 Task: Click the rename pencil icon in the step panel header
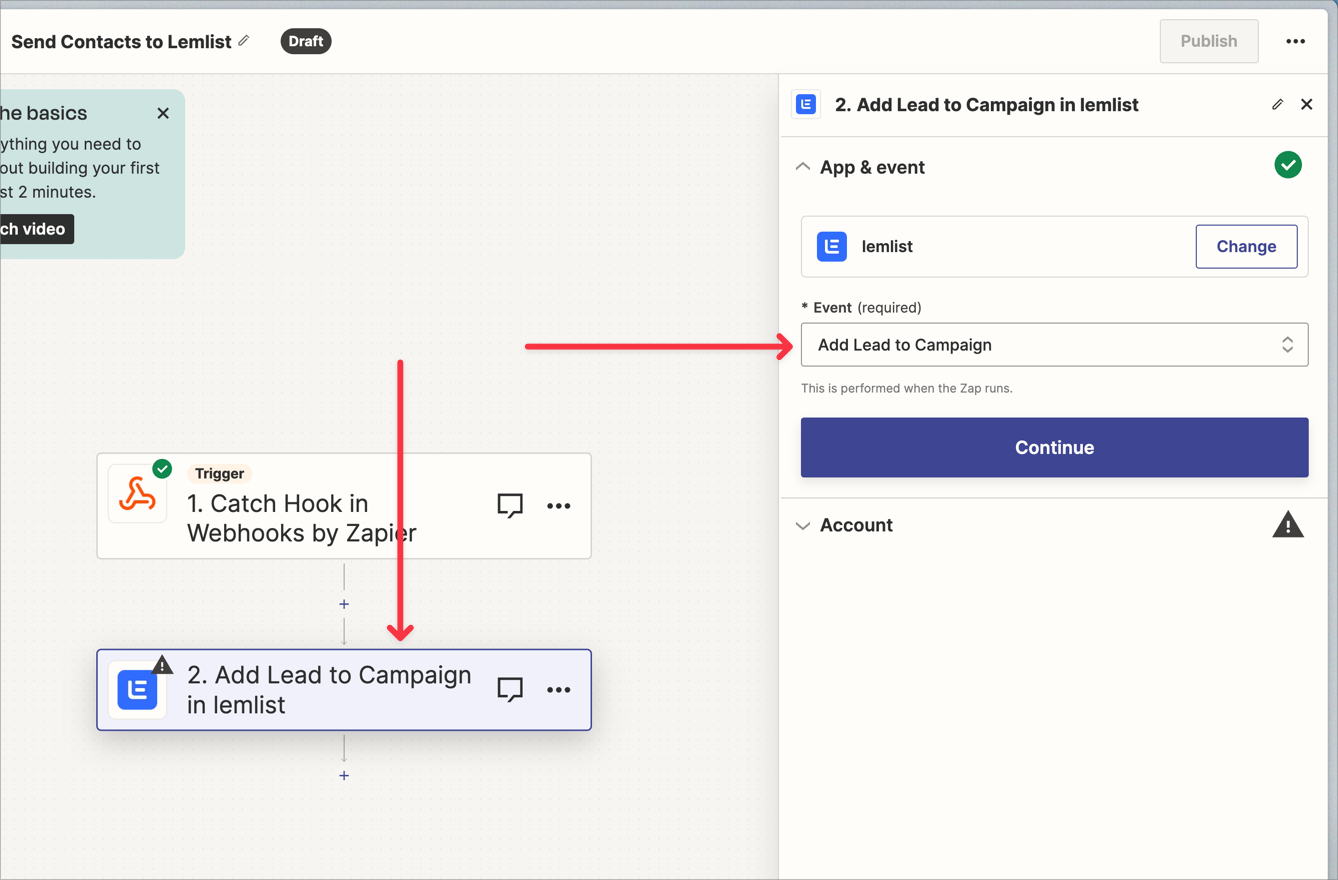1277,104
